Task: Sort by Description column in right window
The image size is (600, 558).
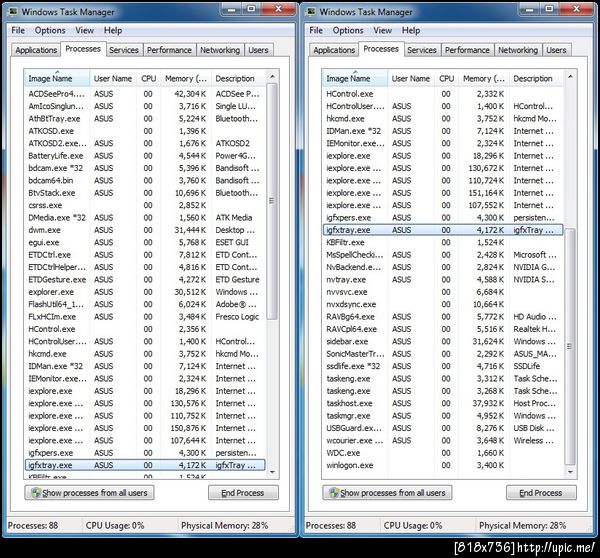Action: (536, 78)
